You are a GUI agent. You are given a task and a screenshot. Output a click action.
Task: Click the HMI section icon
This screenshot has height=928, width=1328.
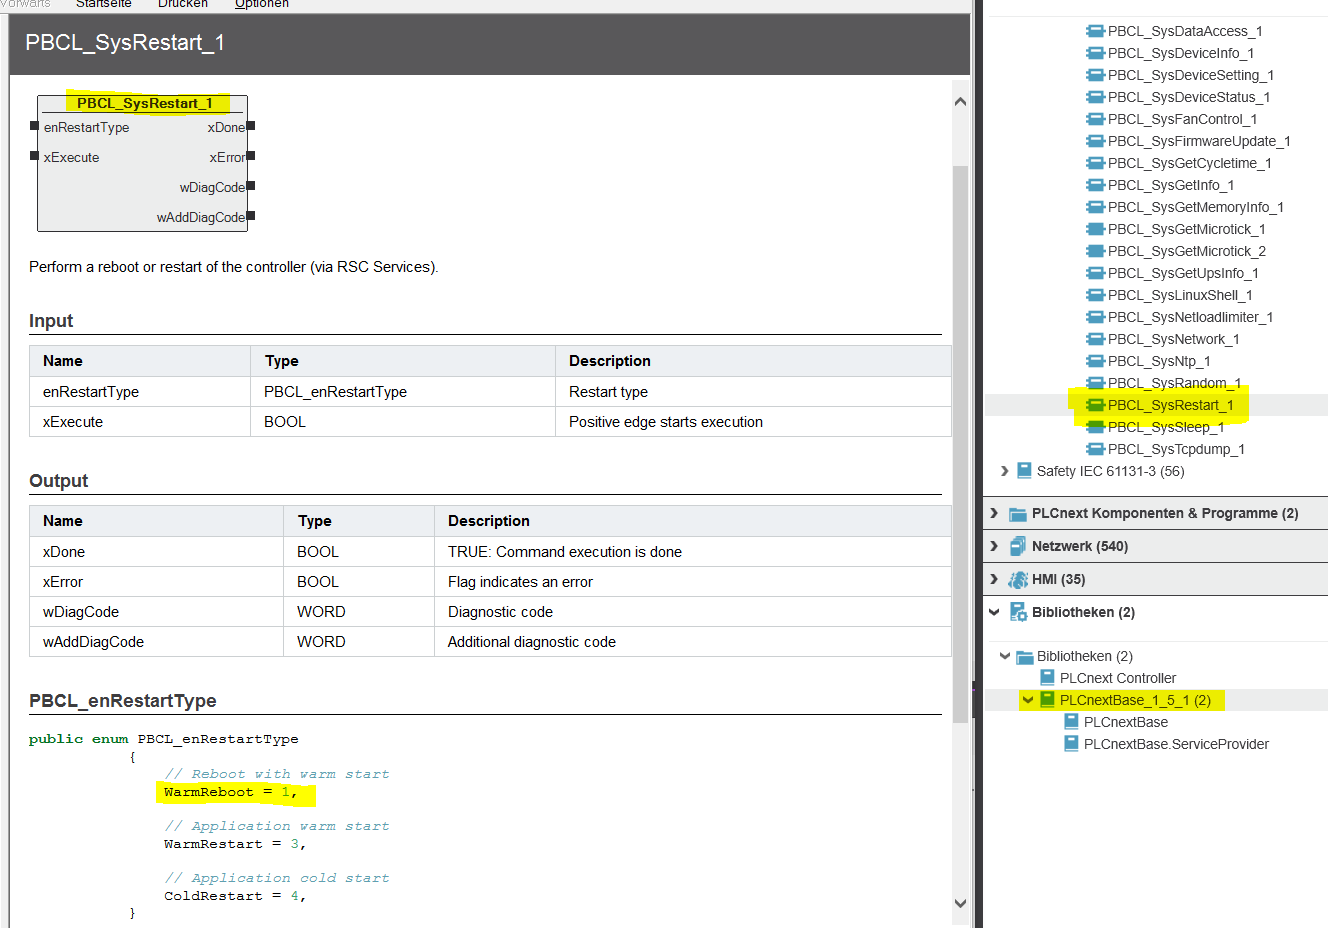pos(1018,579)
